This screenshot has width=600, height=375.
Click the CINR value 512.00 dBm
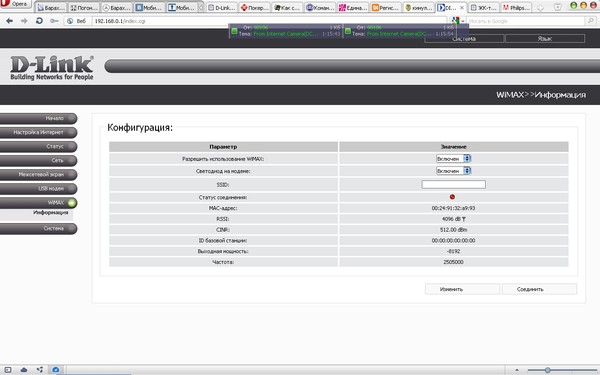453,230
